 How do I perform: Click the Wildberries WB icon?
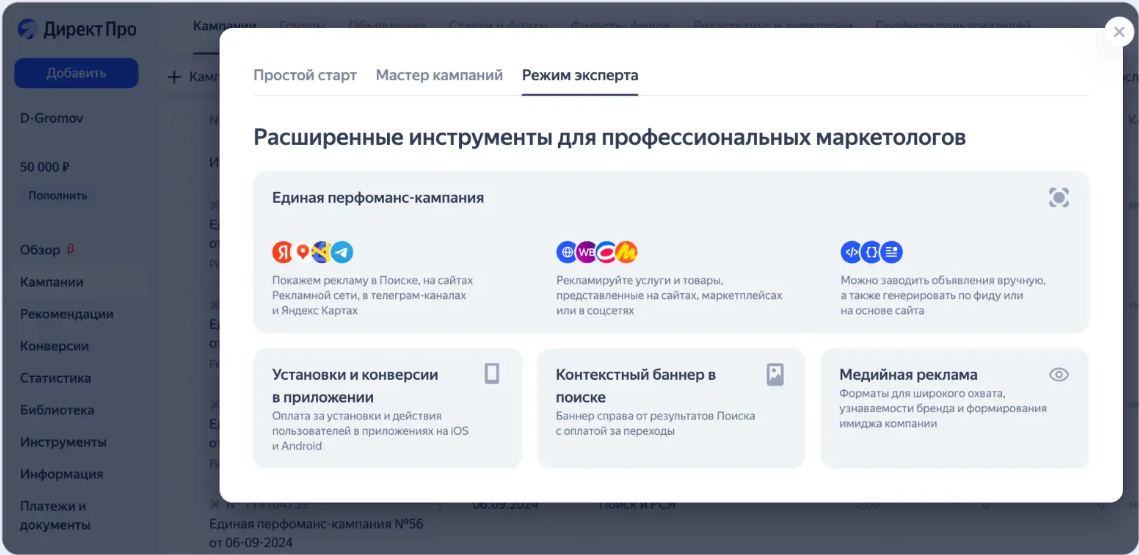click(586, 252)
